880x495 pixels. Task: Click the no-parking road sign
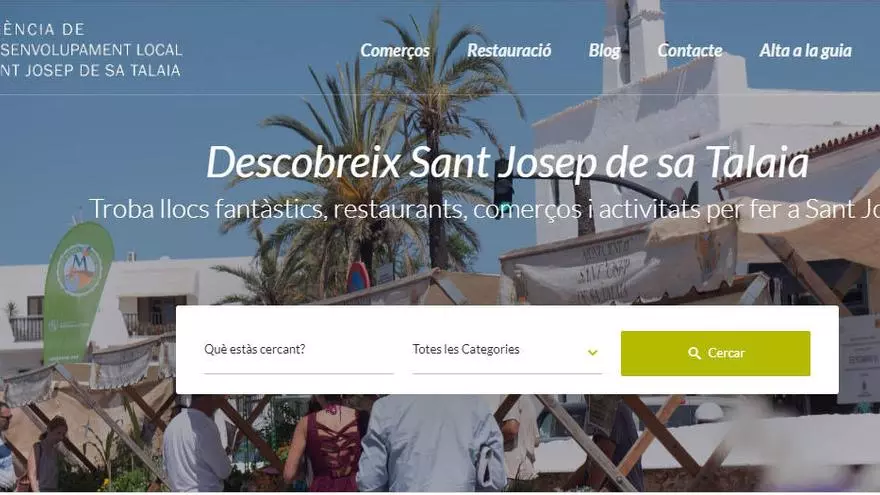(x=358, y=278)
